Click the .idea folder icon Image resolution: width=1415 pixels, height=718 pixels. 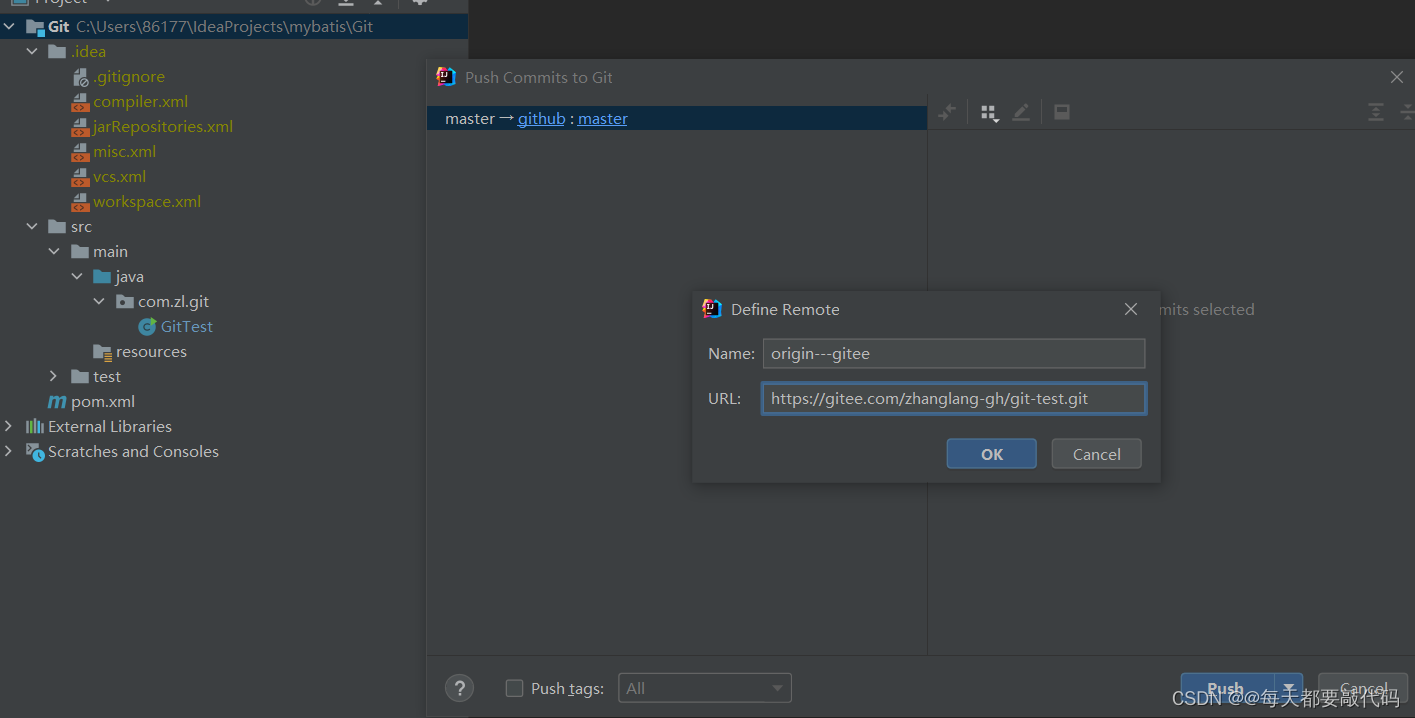pos(57,52)
